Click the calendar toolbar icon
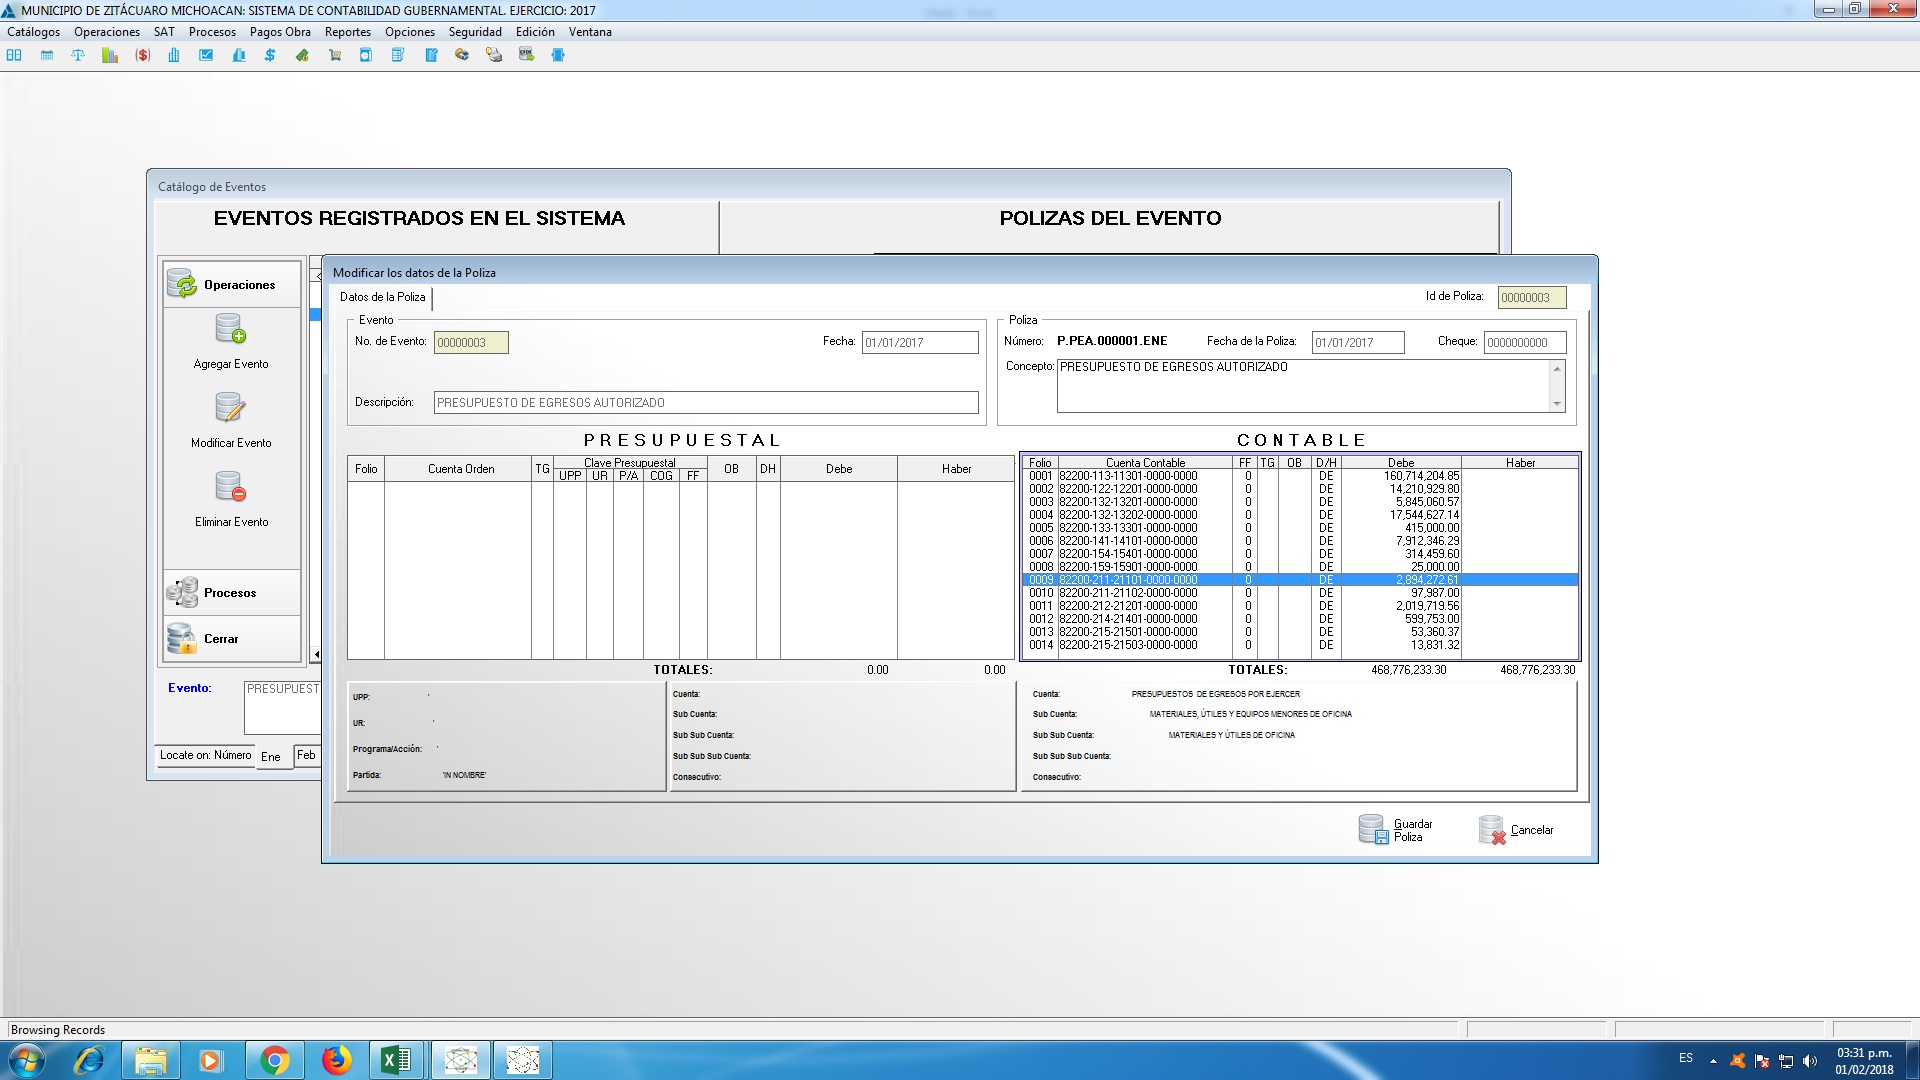 (47, 55)
